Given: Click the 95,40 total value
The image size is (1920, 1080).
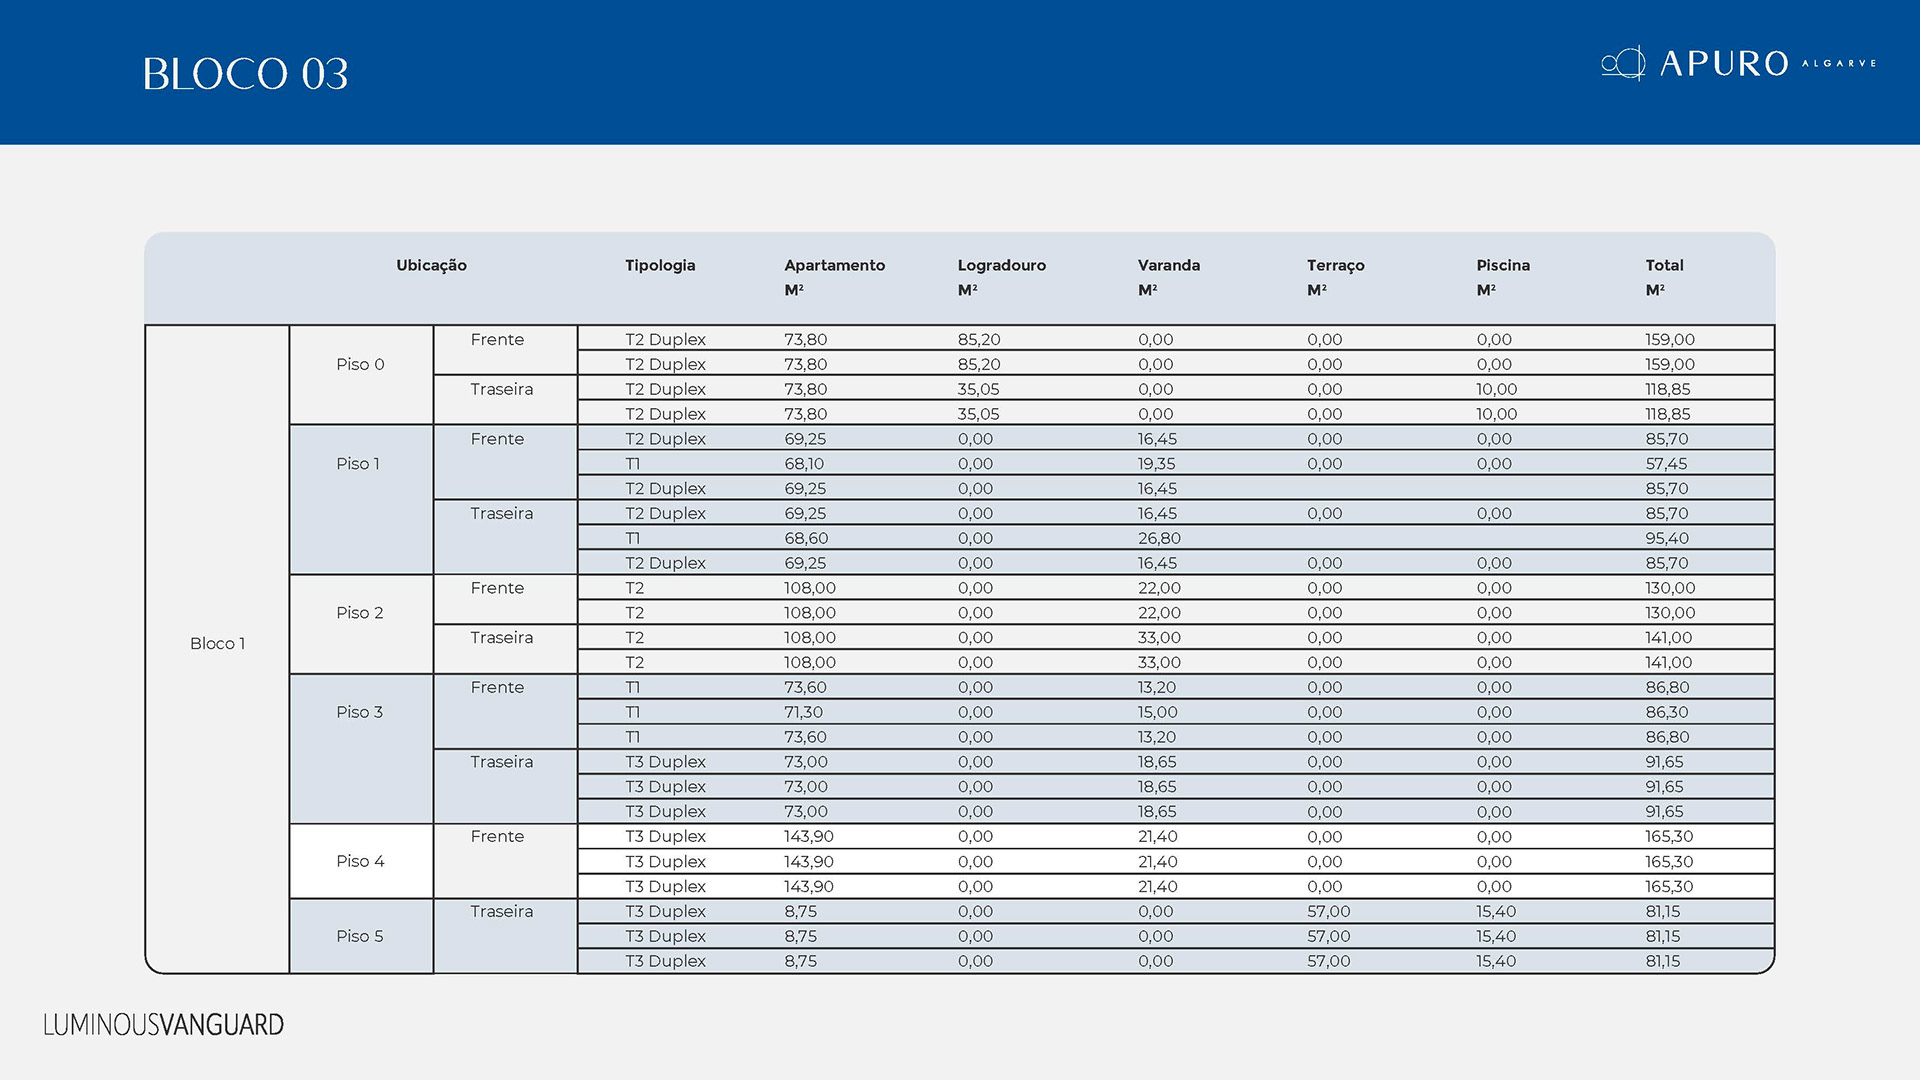Looking at the screenshot, I should pyautogui.click(x=1666, y=538).
